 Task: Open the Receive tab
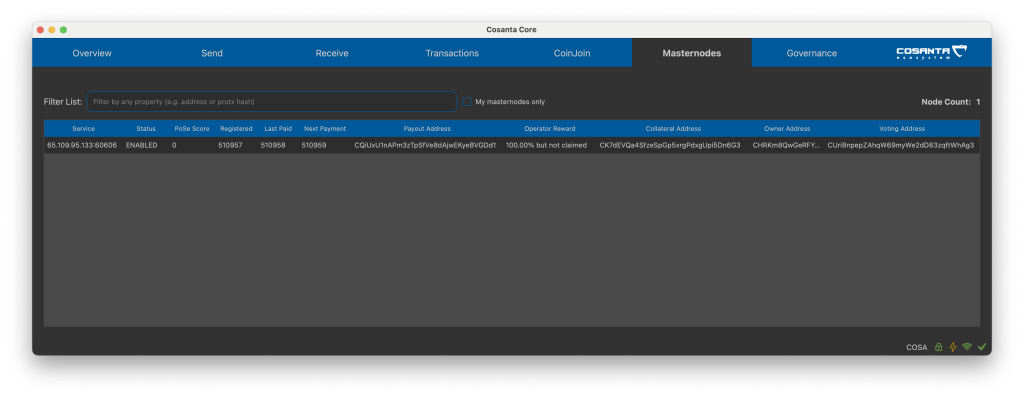click(332, 53)
